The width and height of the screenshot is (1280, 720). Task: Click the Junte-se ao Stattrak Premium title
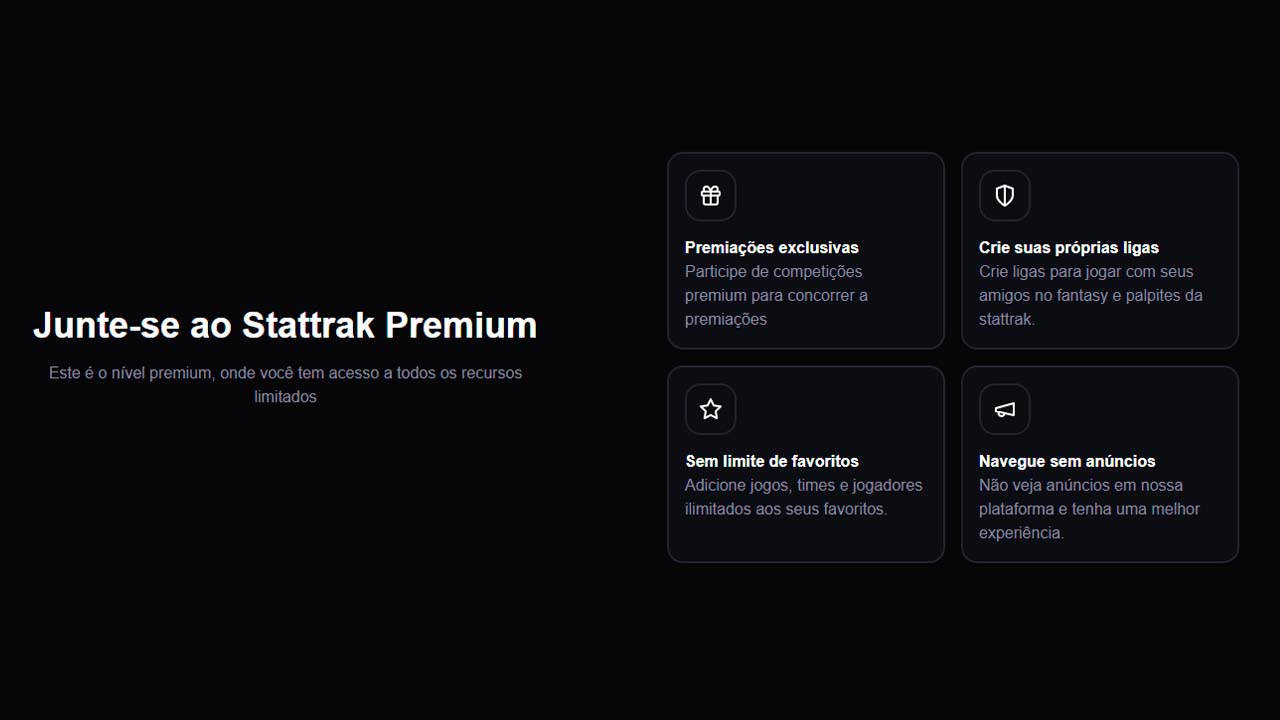coord(285,325)
